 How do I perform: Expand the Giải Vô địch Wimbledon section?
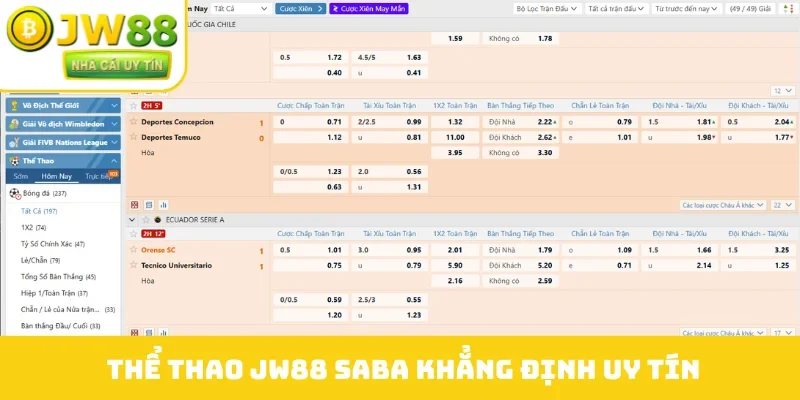pyautogui.click(x=63, y=124)
